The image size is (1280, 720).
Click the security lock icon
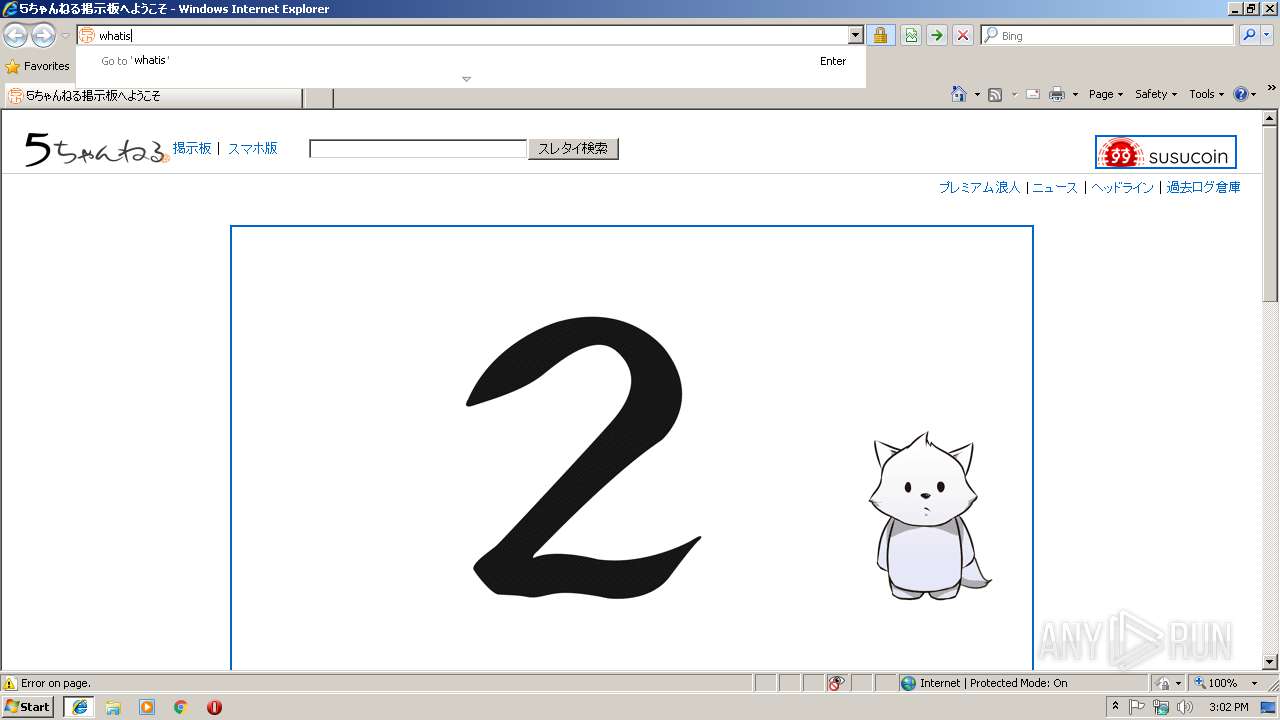(x=880, y=36)
